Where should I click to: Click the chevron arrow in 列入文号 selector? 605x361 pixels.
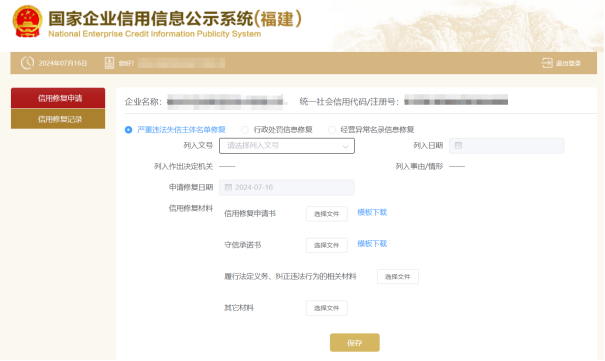click(345, 146)
